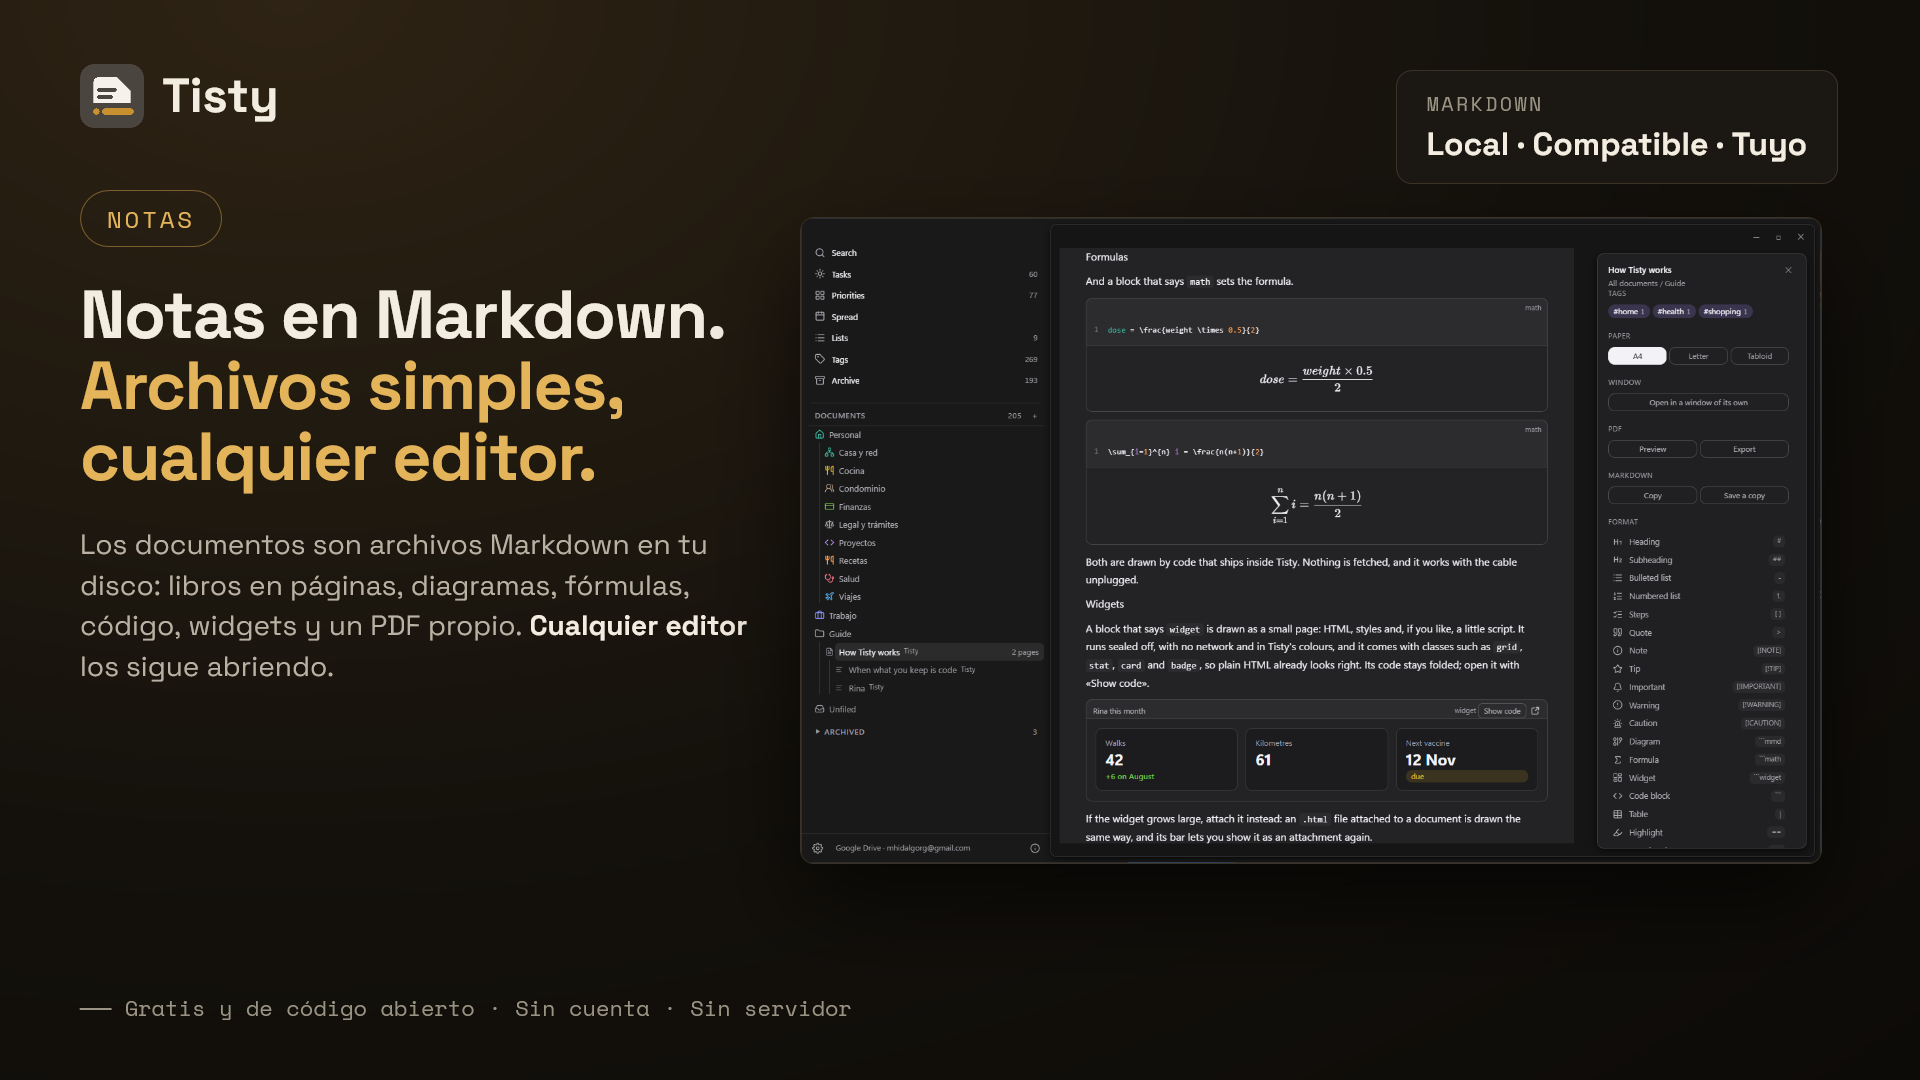Screen dimensions: 1920x1080
Task: Click the Next vaccine due progress bar
Action: coord(1466,777)
